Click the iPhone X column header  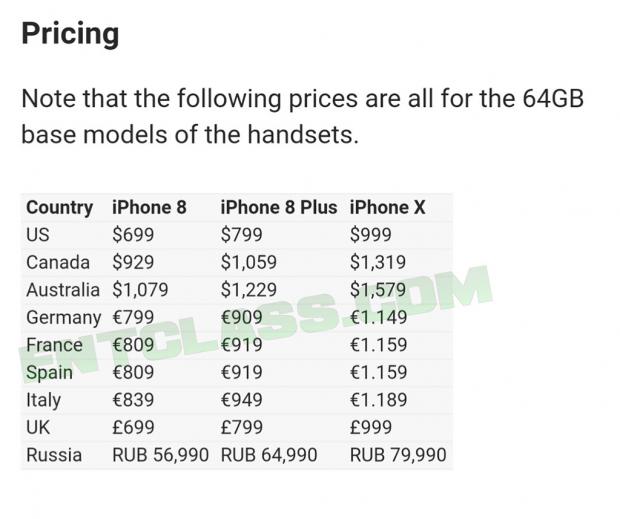387,208
